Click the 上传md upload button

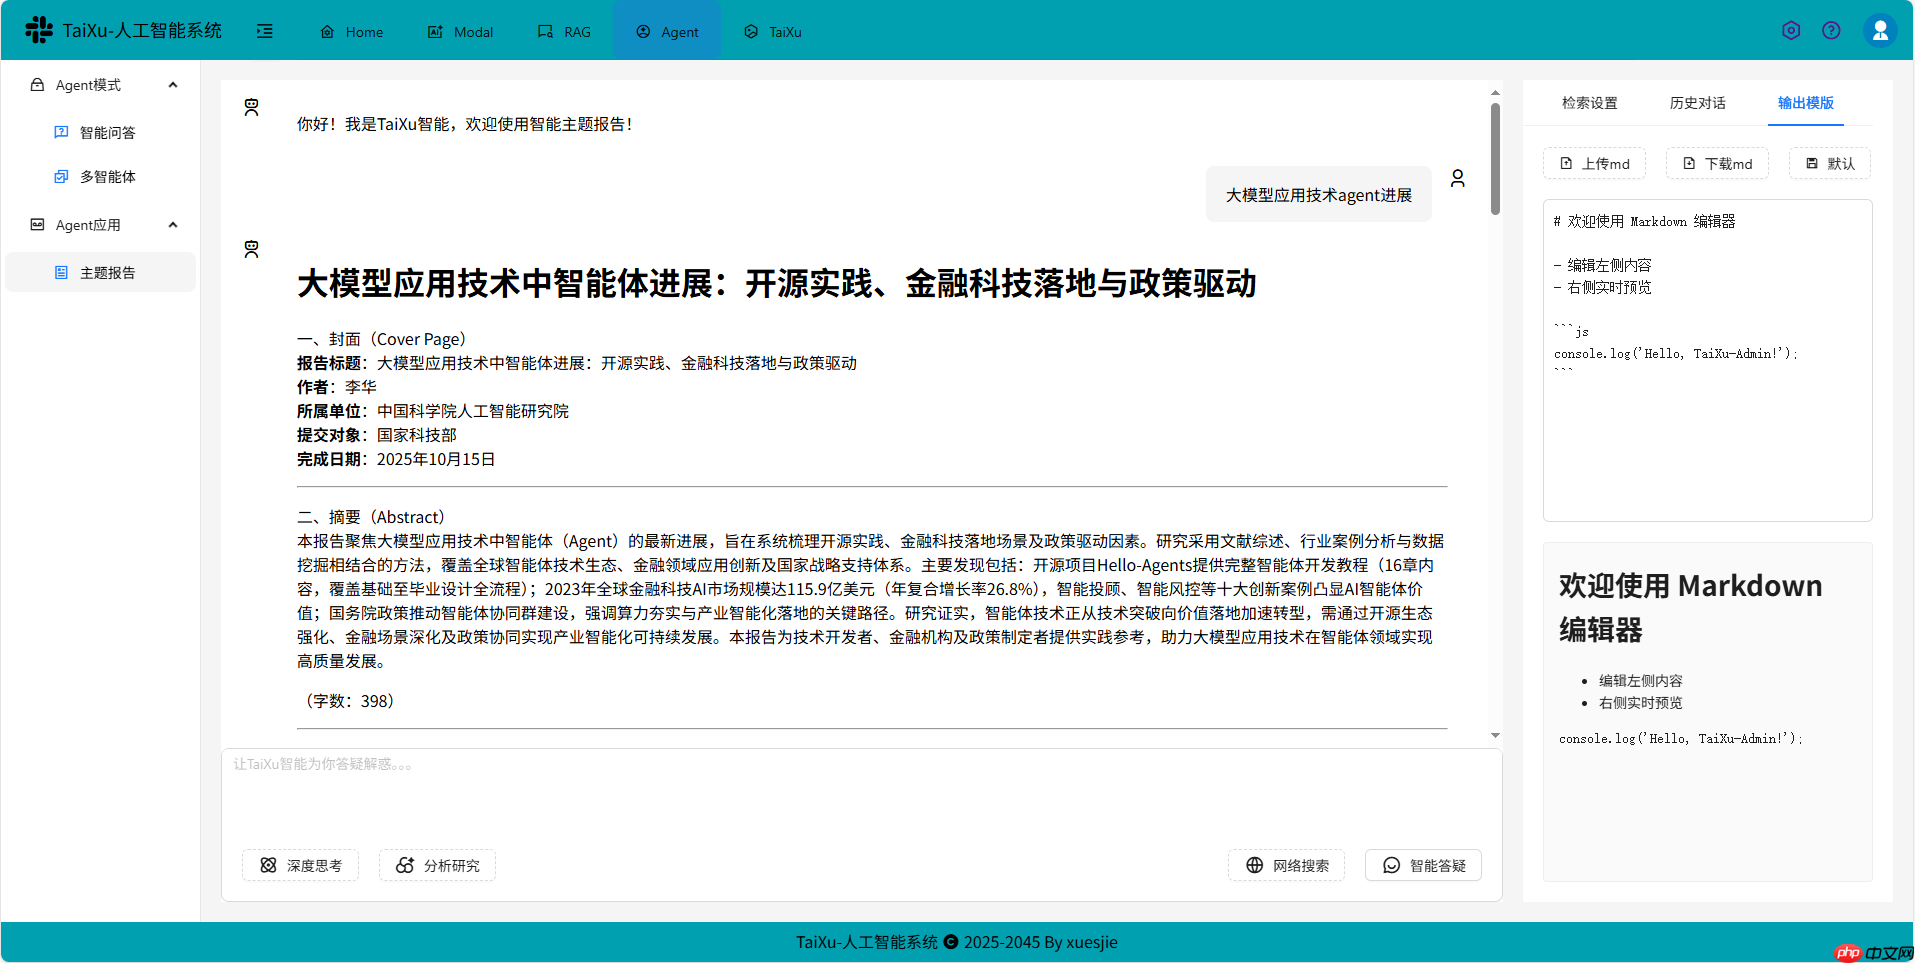pyautogui.click(x=1593, y=163)
